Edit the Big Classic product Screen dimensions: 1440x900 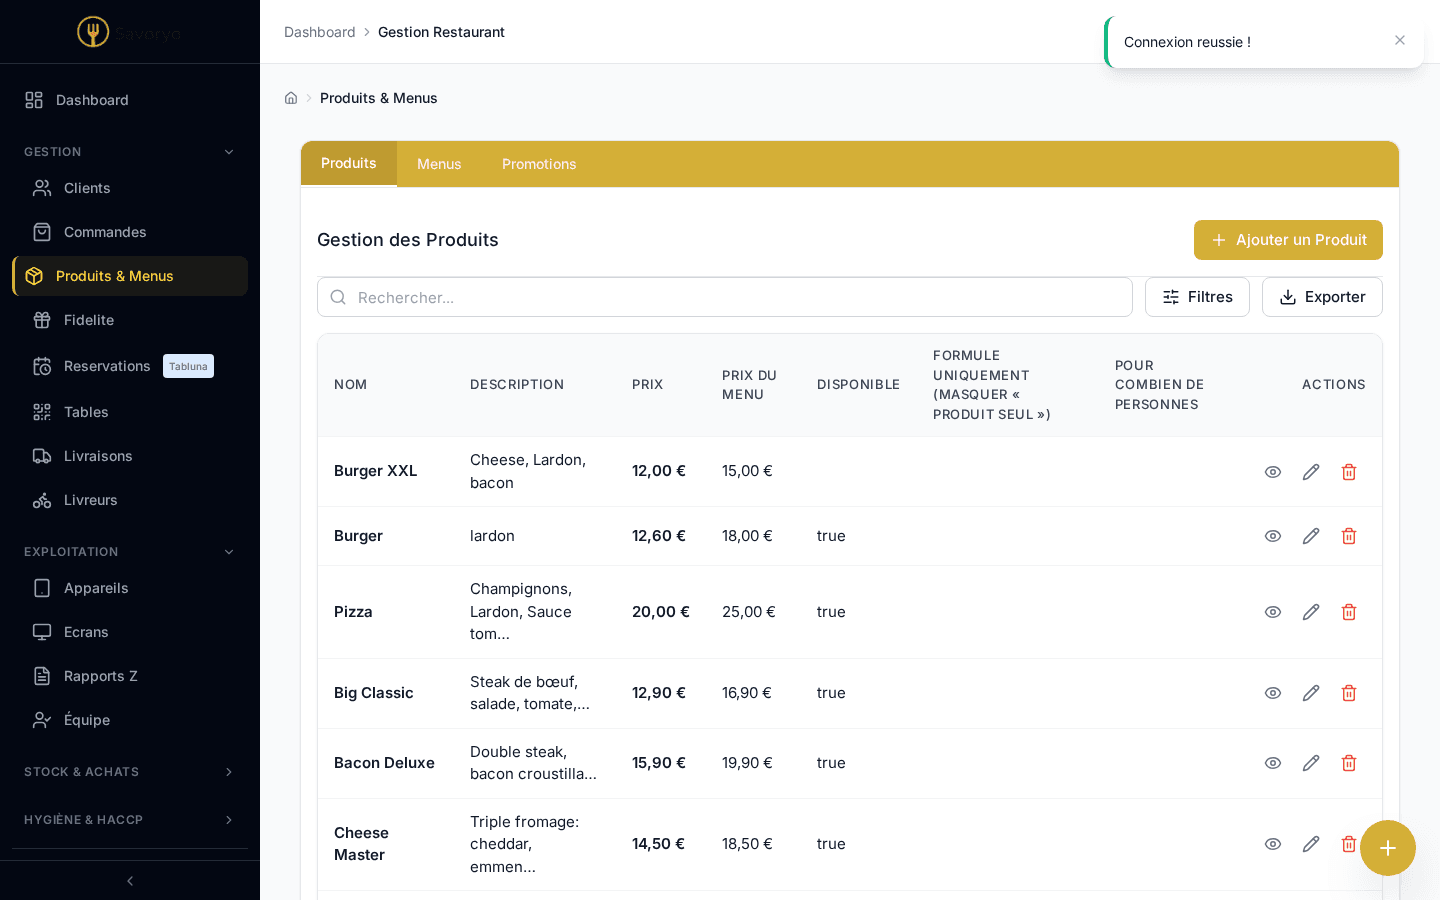point(1311,693)
